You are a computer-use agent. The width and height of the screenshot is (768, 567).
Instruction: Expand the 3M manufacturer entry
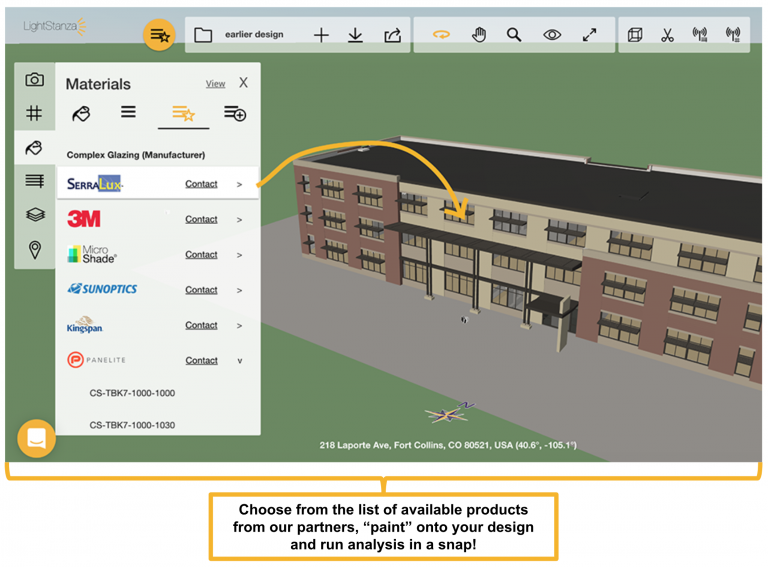[239, 220]
